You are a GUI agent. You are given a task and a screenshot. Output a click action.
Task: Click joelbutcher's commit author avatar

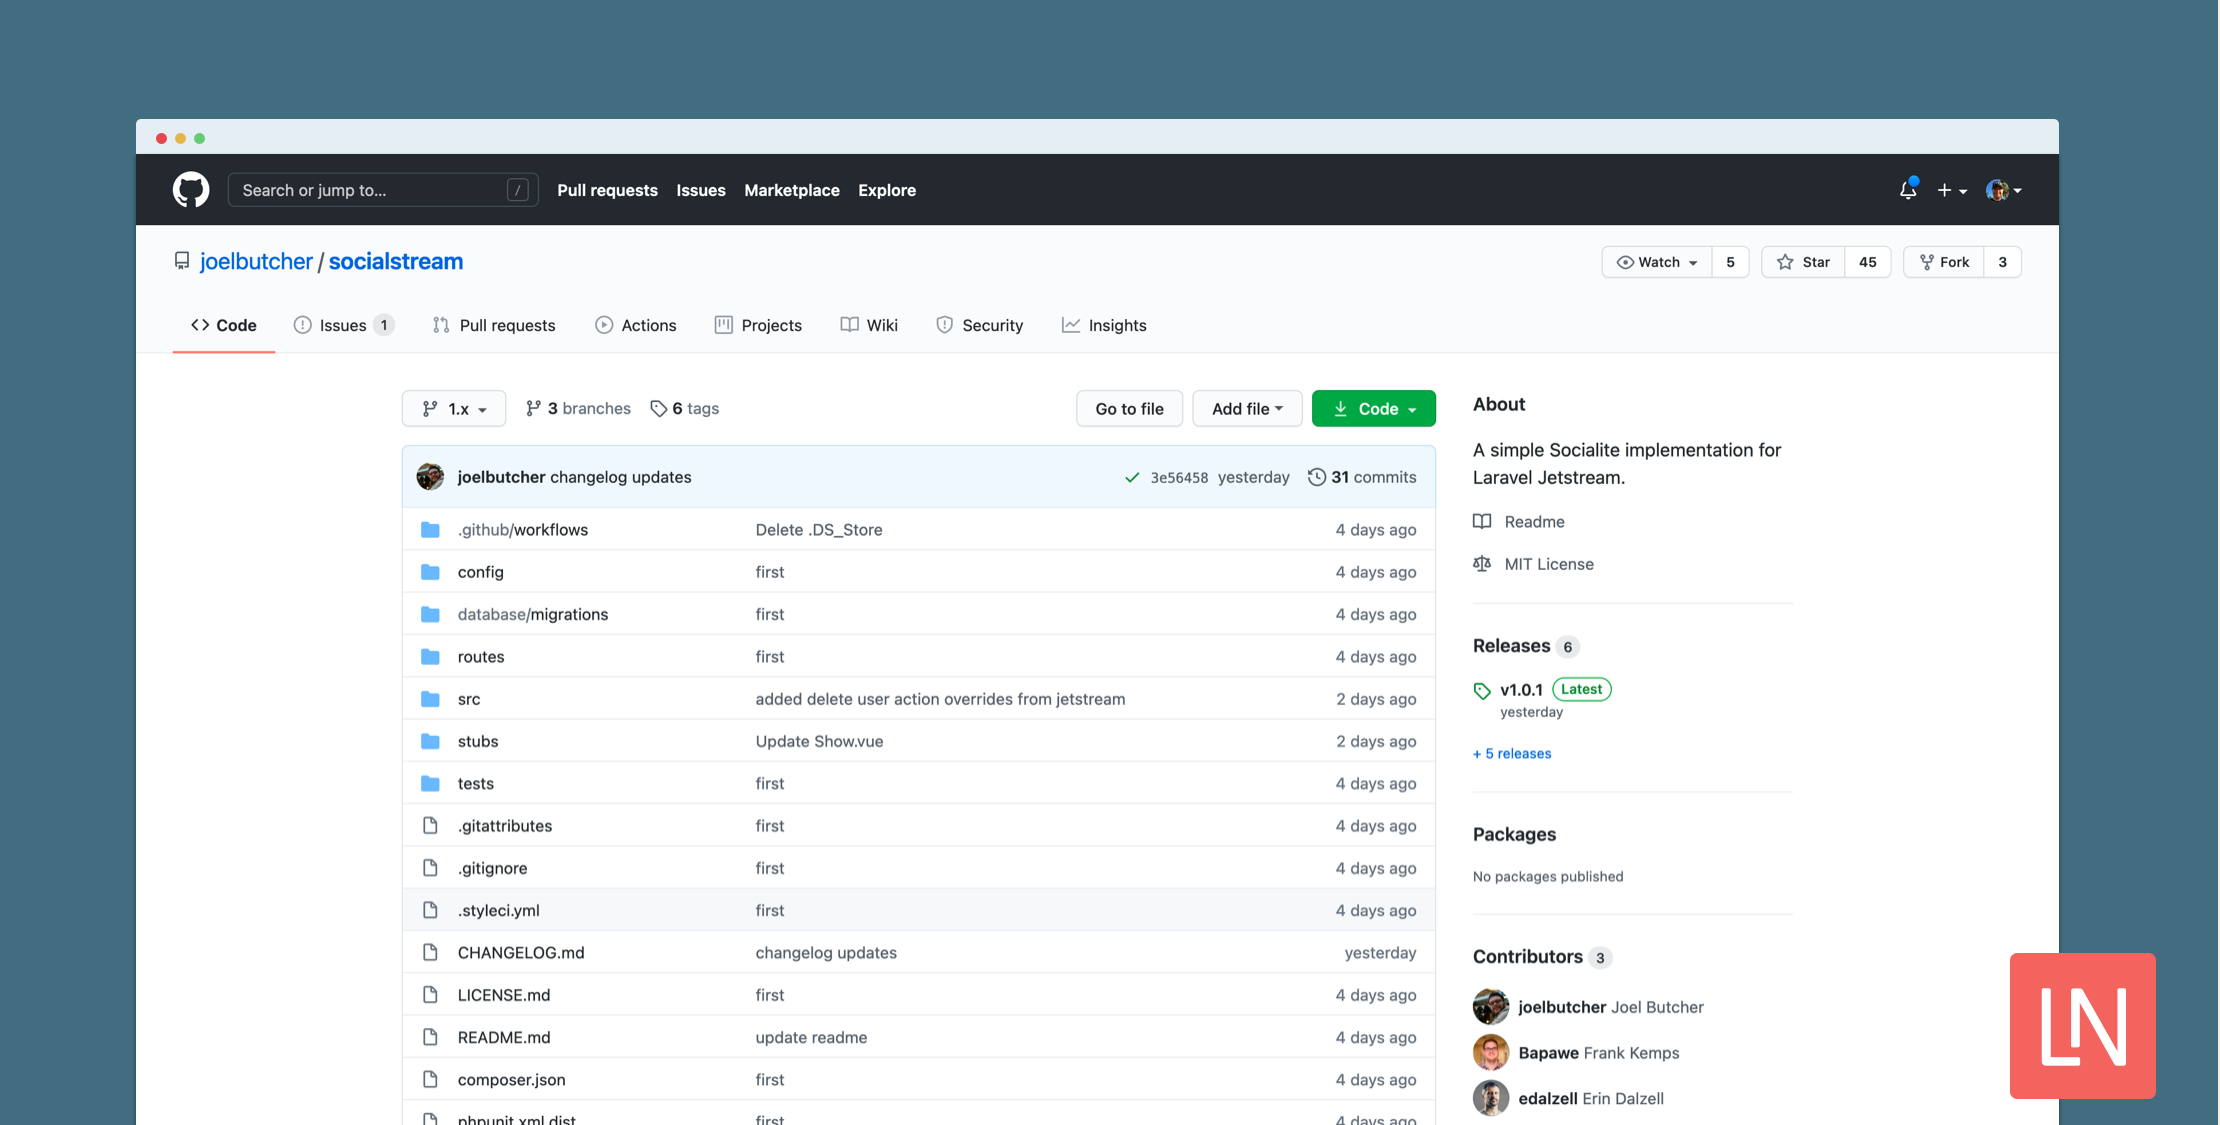pyautogui.click(x=430, y=477)
